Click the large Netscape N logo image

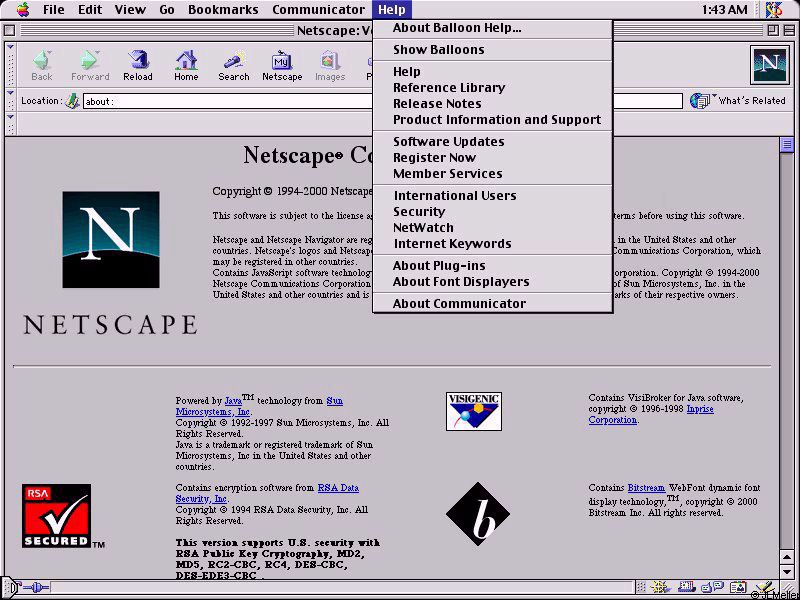[111, 240]
